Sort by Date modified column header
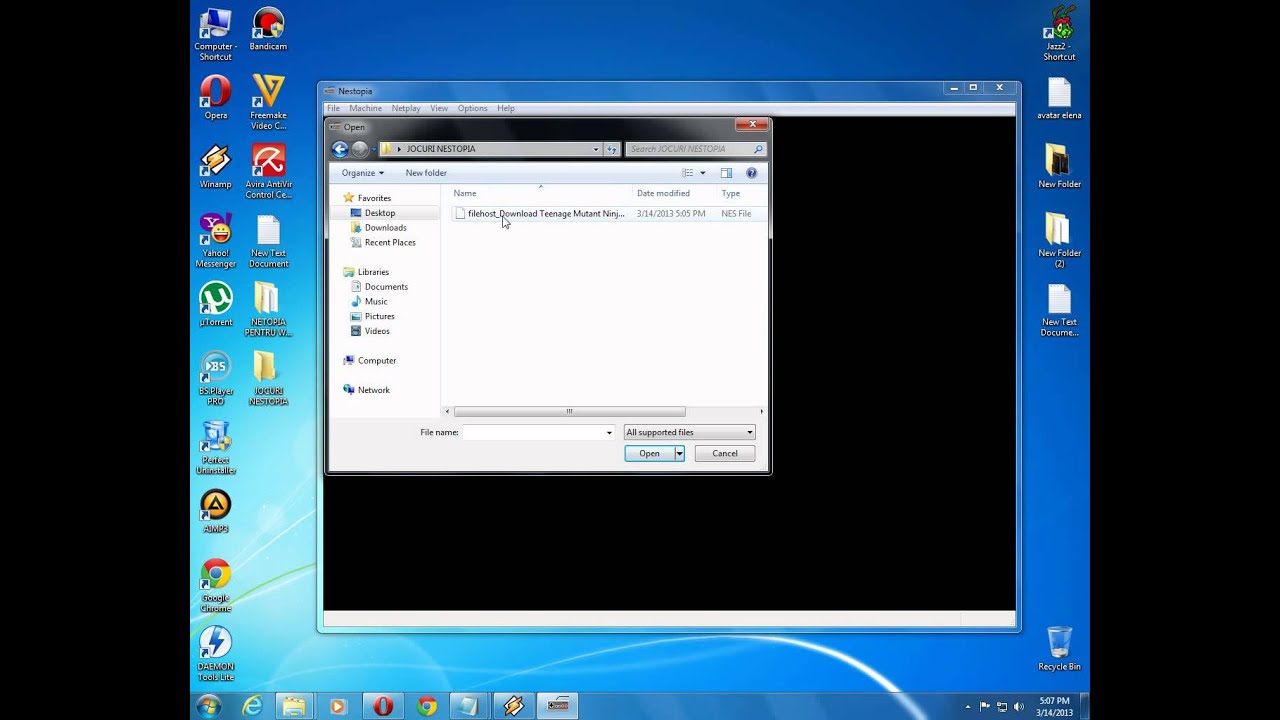This screenshot has height=720, width=1280. pos(663,193)
